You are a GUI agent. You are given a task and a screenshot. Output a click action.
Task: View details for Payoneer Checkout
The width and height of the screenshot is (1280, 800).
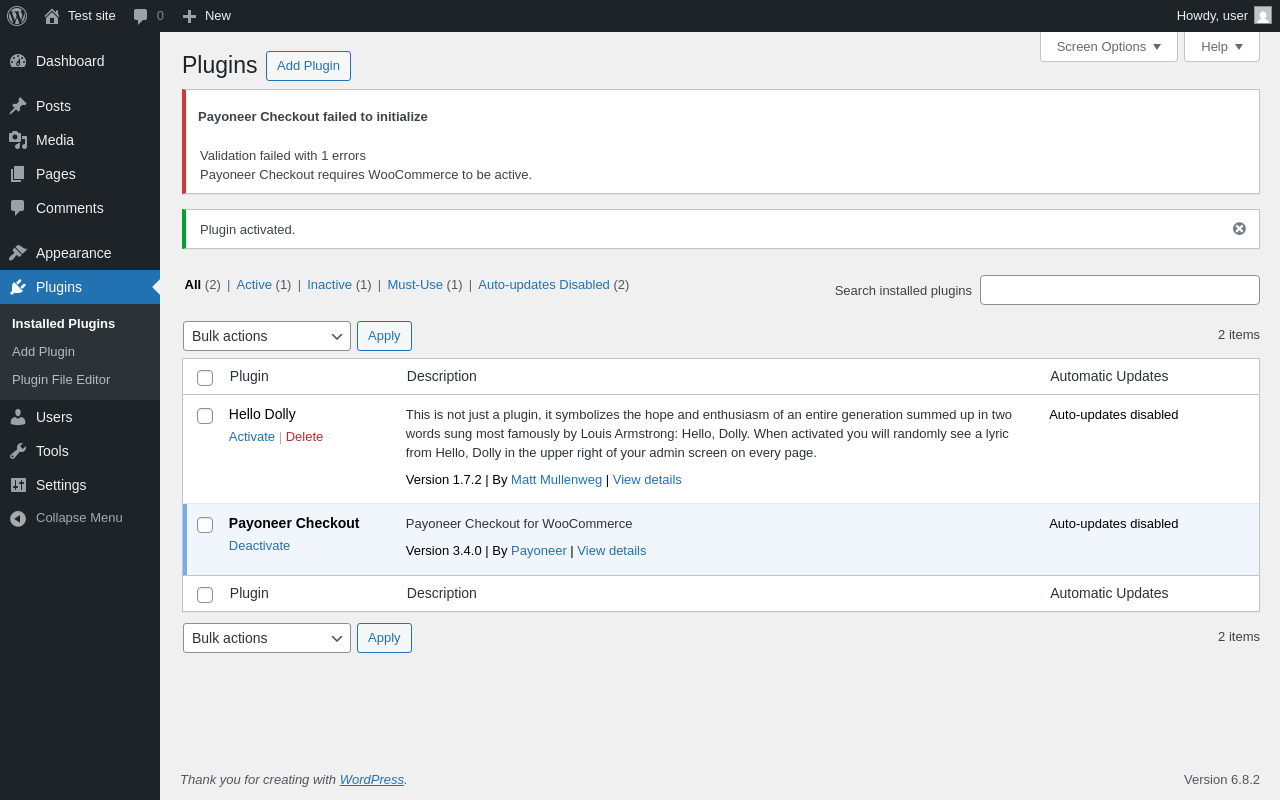612,550
